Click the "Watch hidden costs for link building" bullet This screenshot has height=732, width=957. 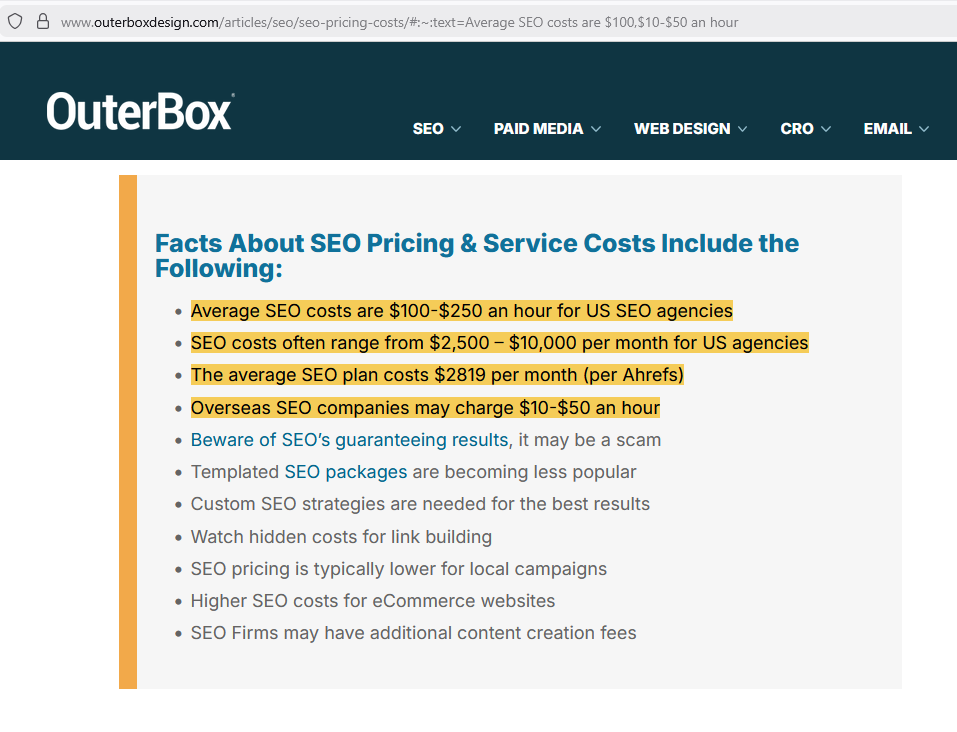(x=341, y=537)
